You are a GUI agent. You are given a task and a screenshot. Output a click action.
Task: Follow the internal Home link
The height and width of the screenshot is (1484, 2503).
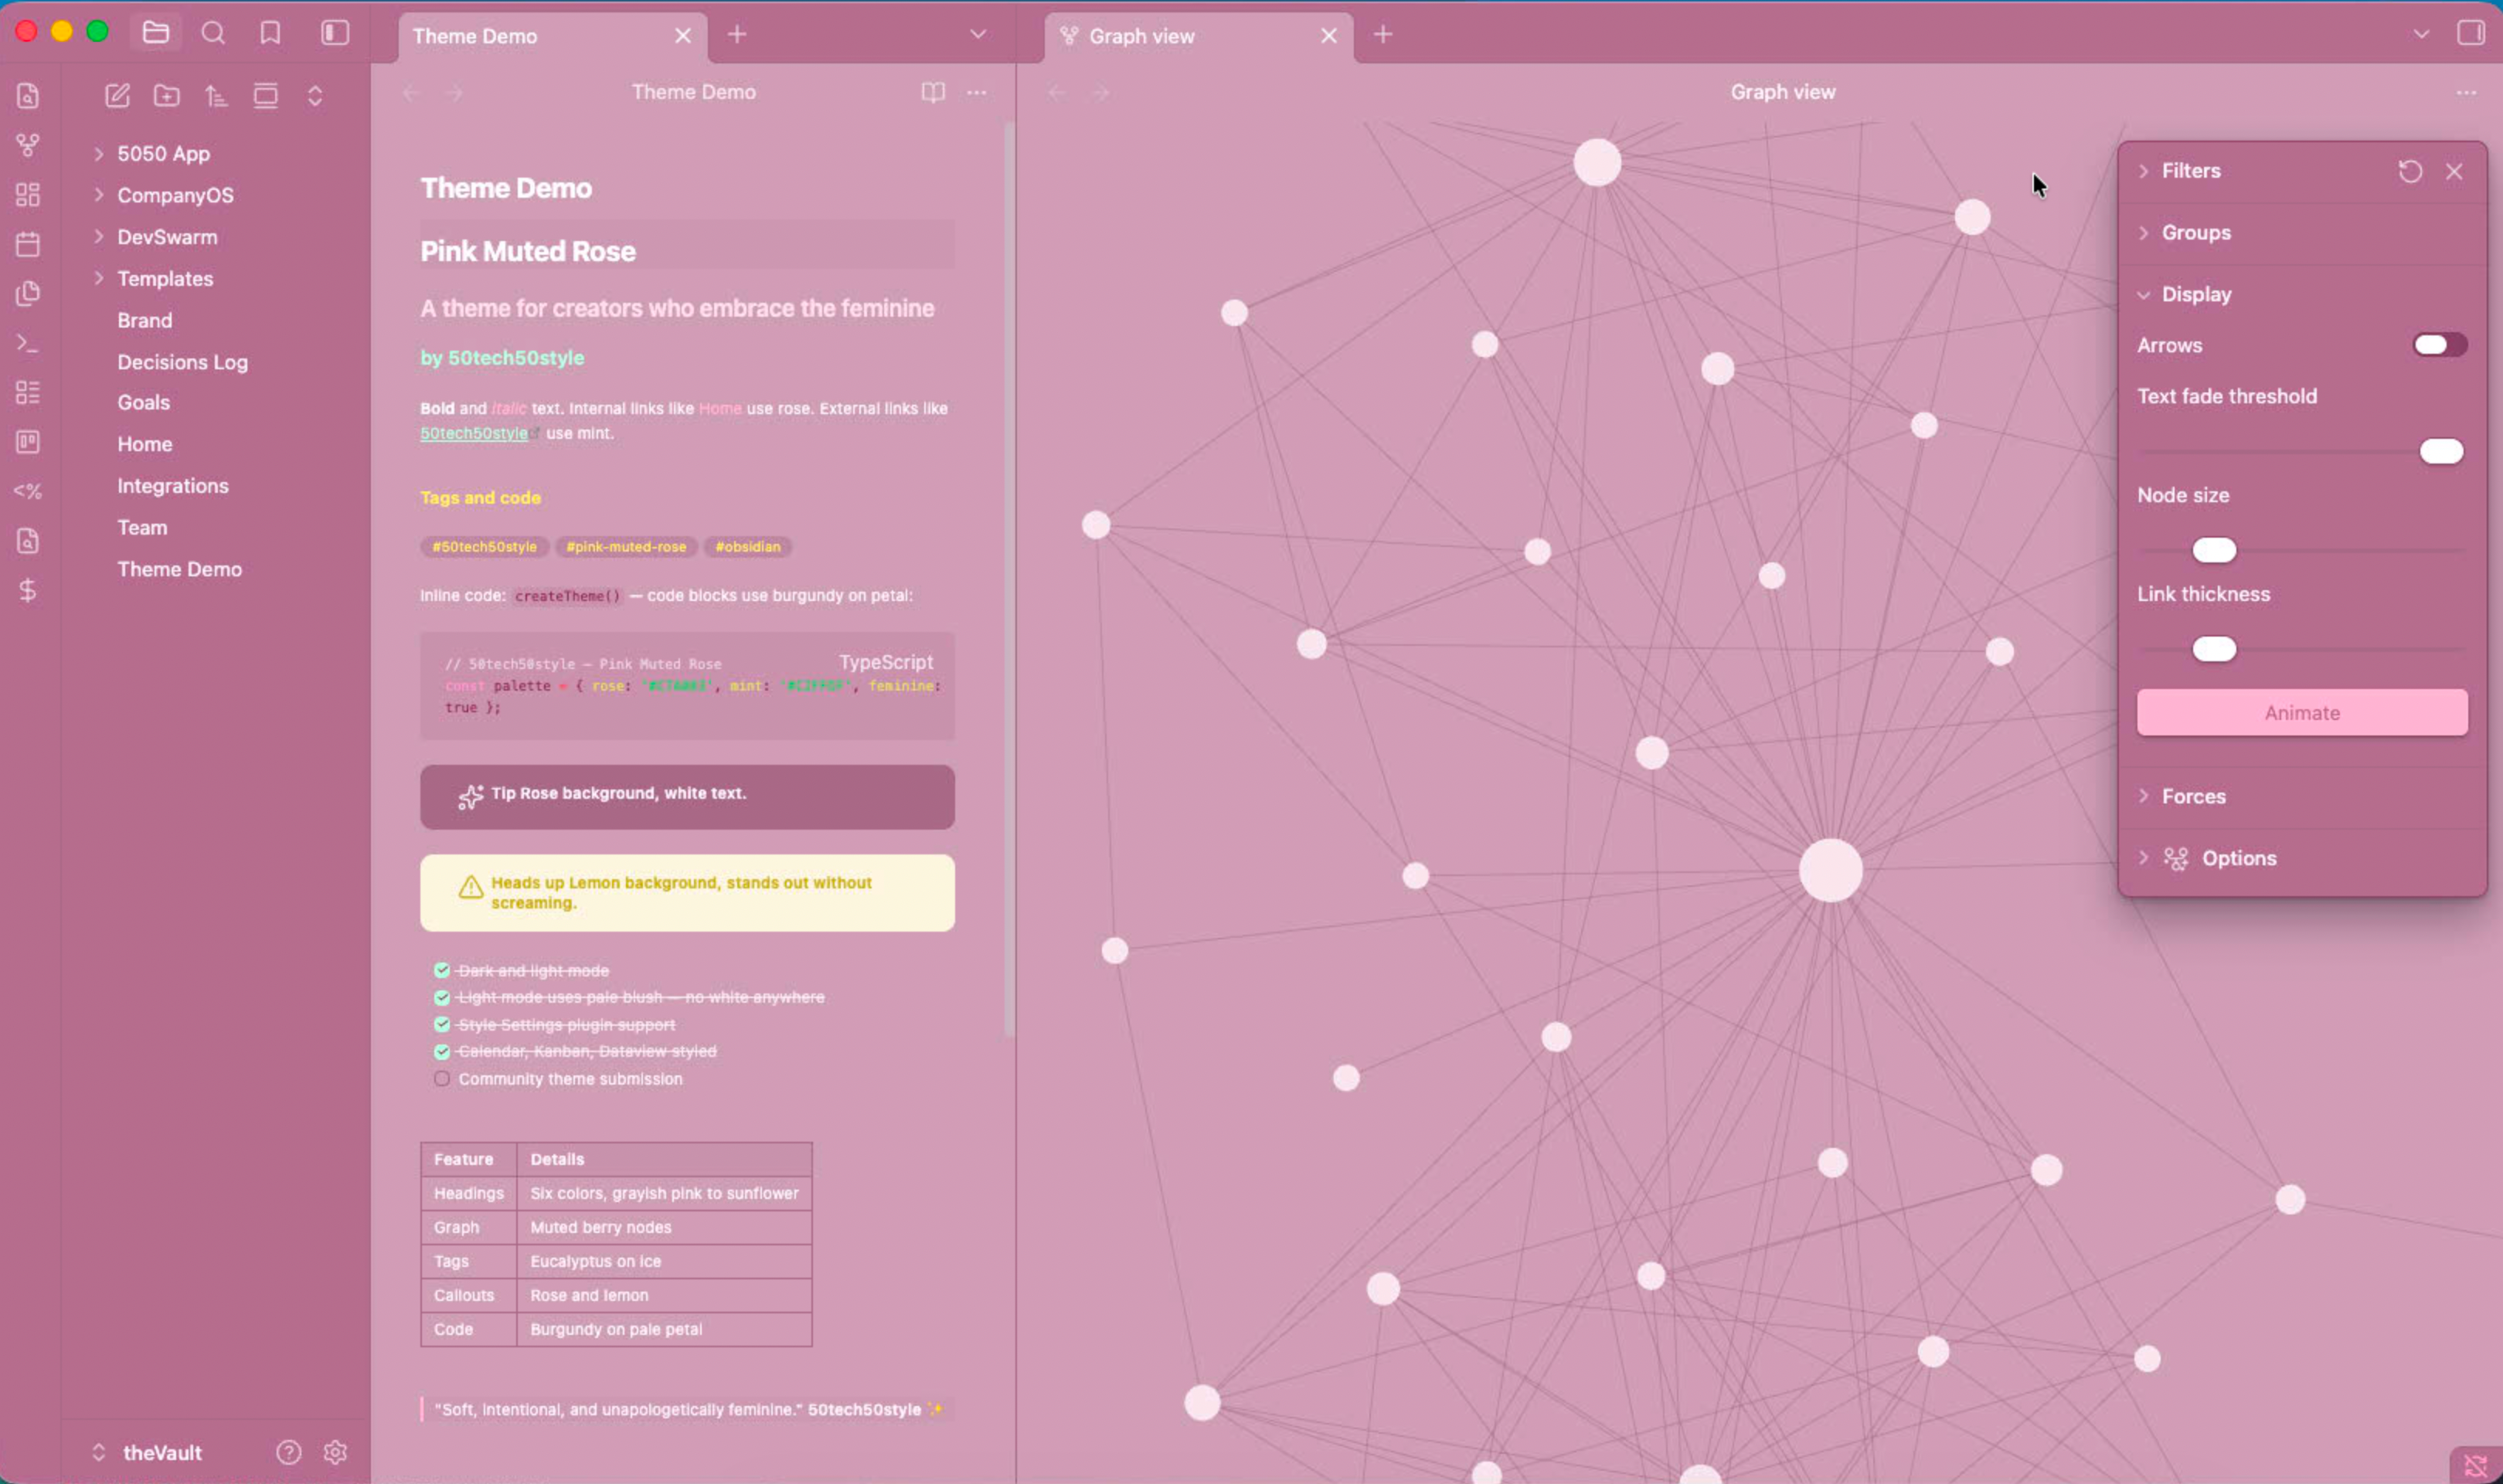[720, 408]
